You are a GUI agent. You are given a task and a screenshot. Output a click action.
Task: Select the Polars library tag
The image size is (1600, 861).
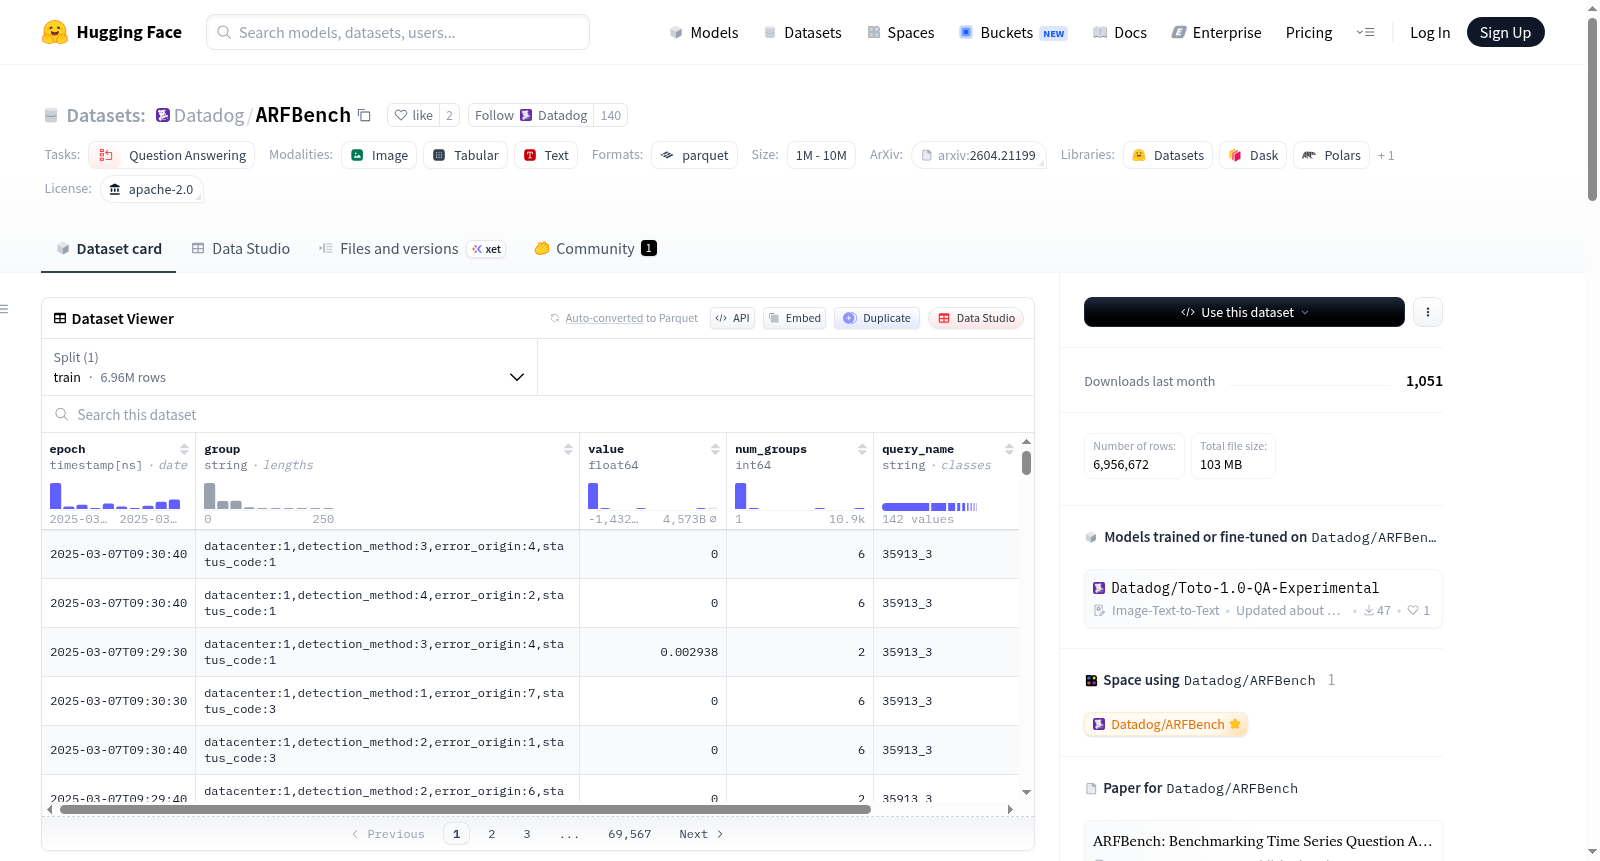tap(1332, 155)
